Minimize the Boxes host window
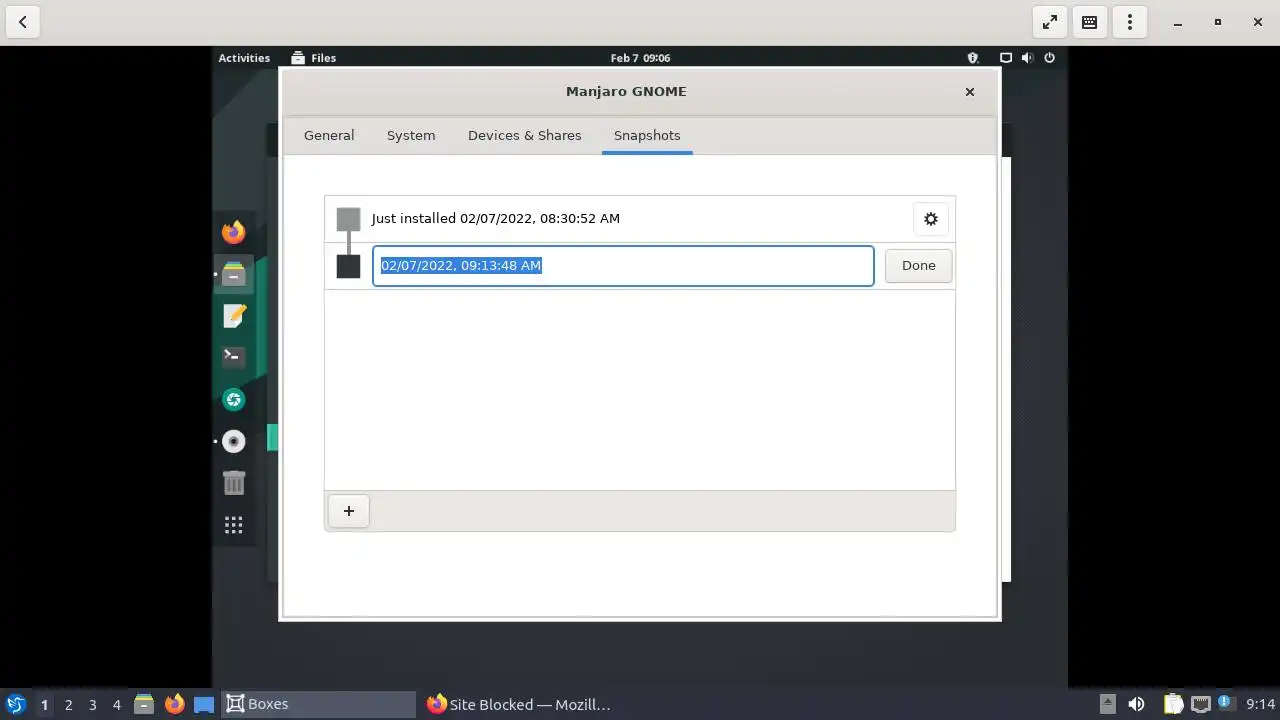1280x720 pixels. tap(1177, 22)
